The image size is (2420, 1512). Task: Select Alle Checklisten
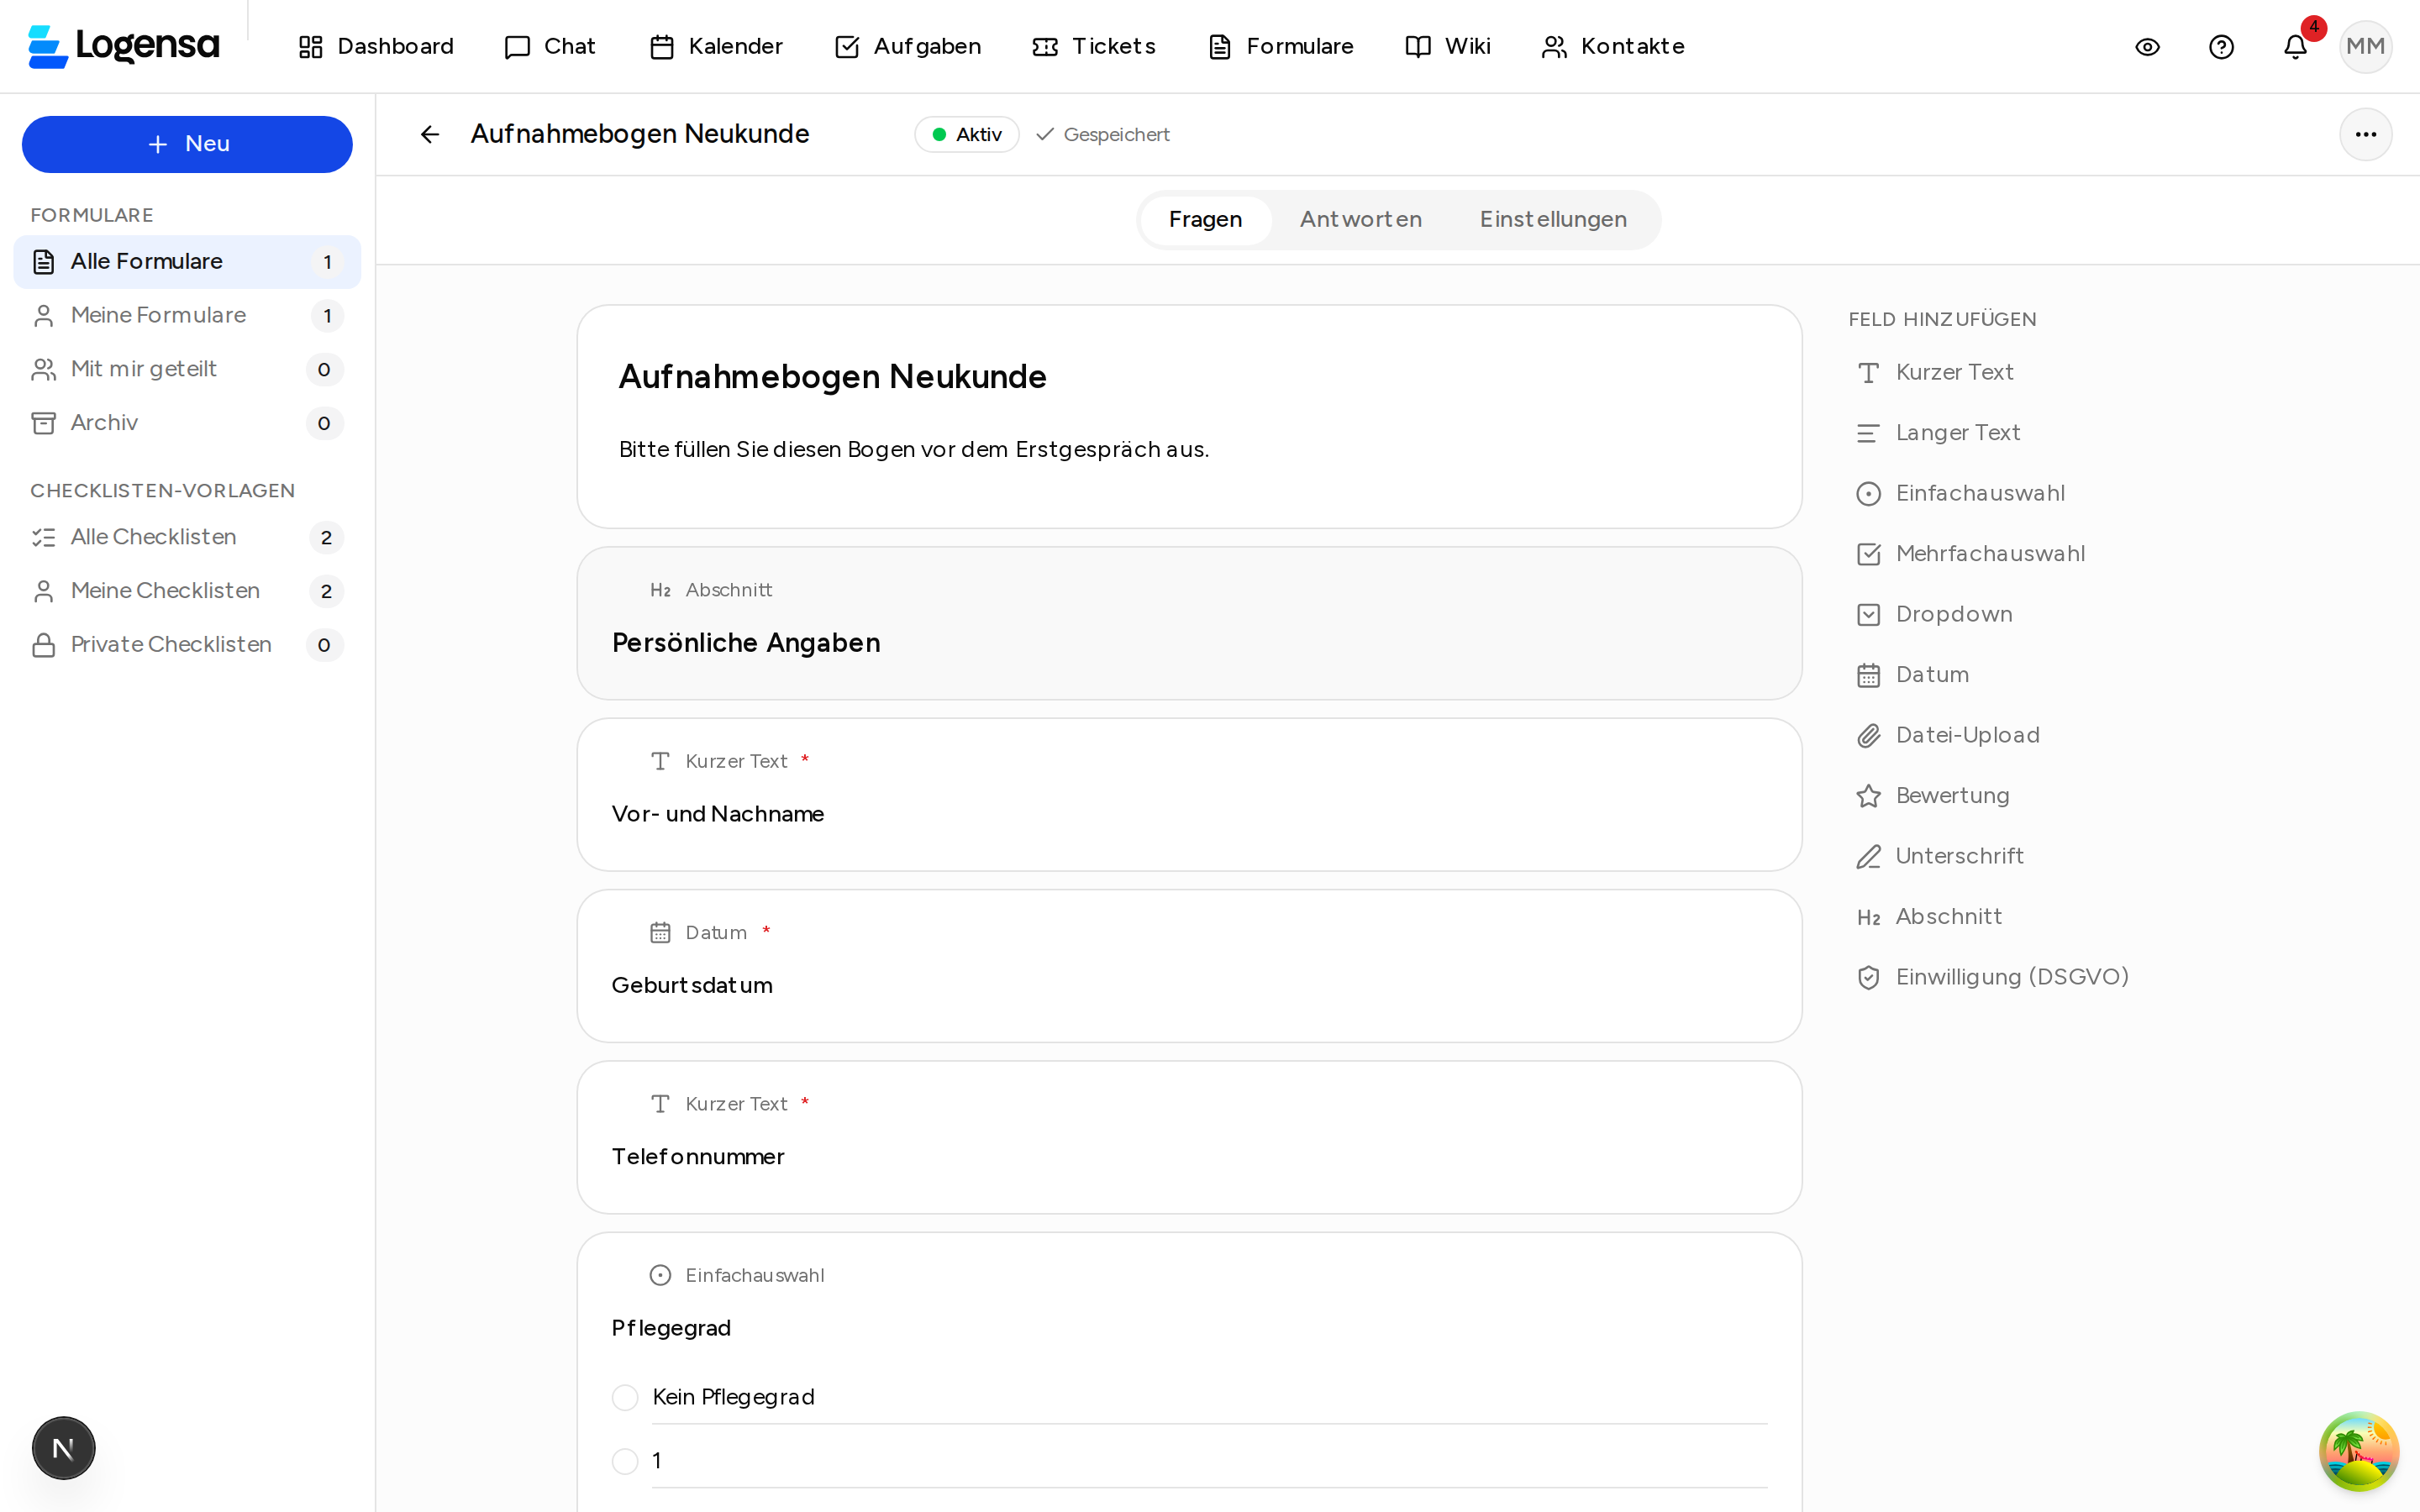[x=187, y=538]
